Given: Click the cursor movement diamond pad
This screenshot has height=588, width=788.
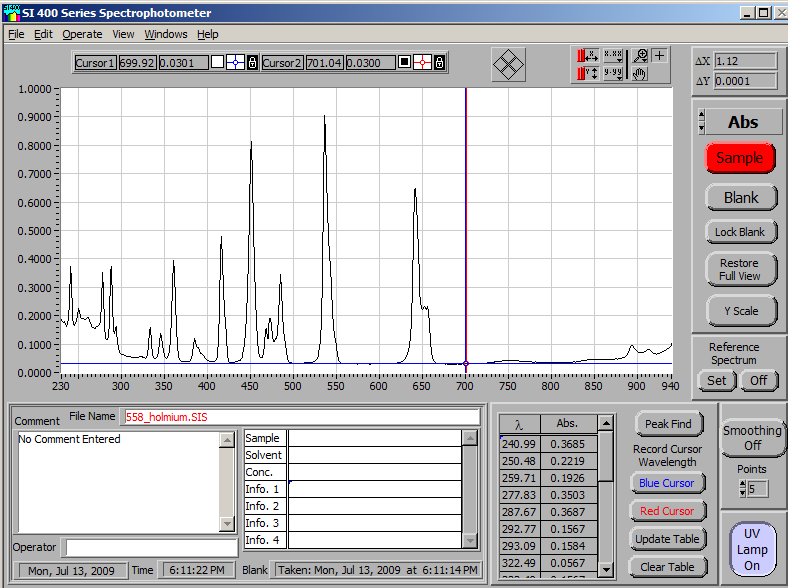Looking at the screenshot, I should tap(509, 66).
